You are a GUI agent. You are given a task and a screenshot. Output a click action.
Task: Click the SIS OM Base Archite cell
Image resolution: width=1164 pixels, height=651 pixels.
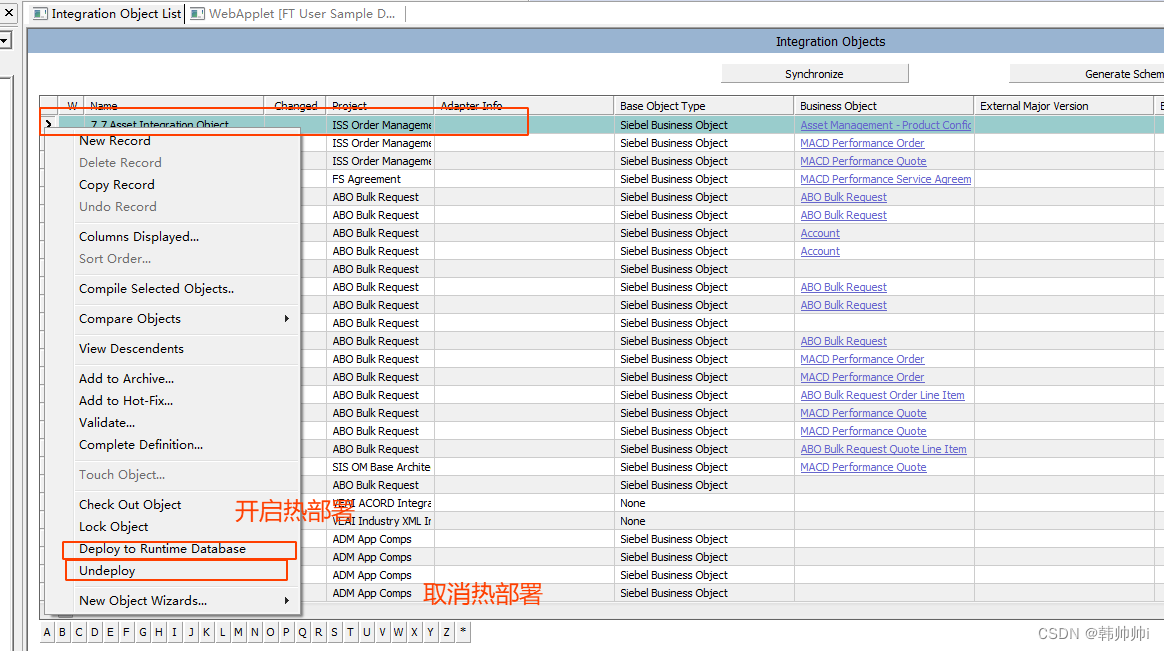click(x=379, y=467)
